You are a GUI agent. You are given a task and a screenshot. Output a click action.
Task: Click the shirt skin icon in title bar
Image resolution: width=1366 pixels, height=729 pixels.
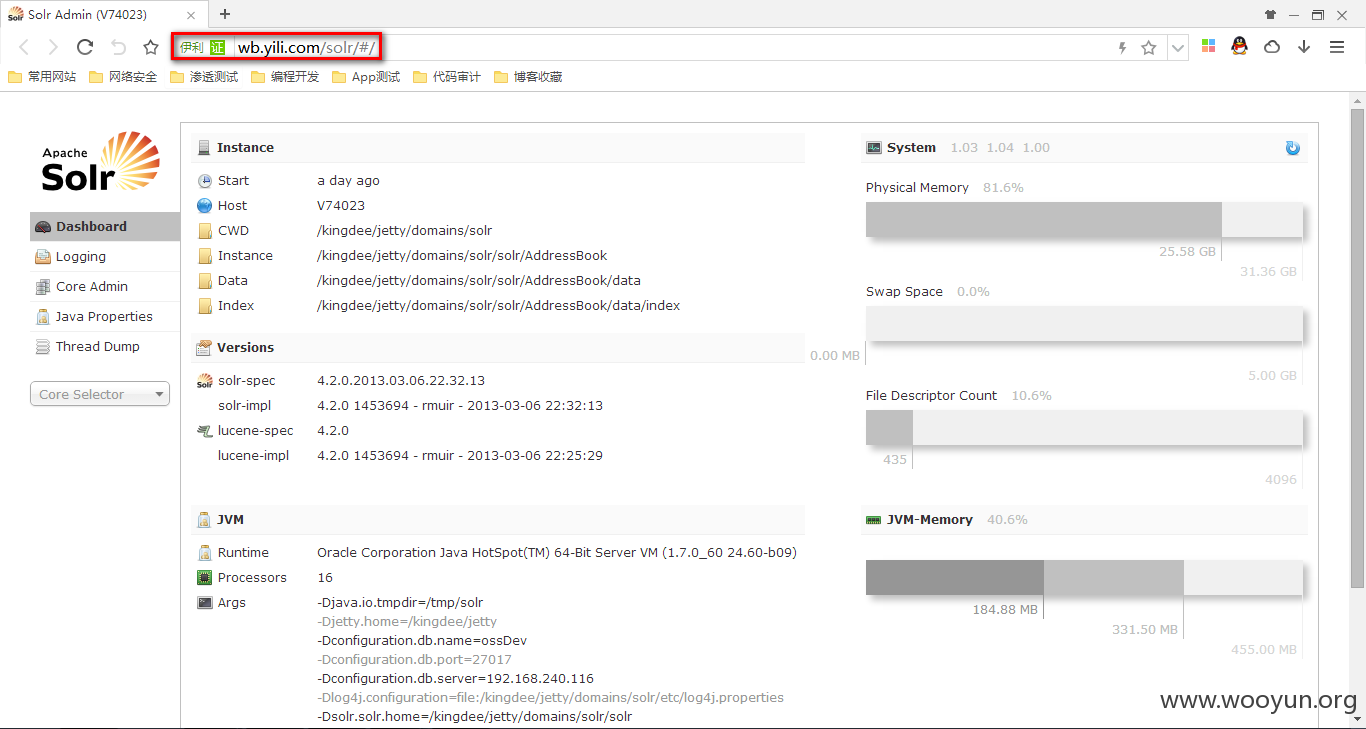(x=1271, y=15)
